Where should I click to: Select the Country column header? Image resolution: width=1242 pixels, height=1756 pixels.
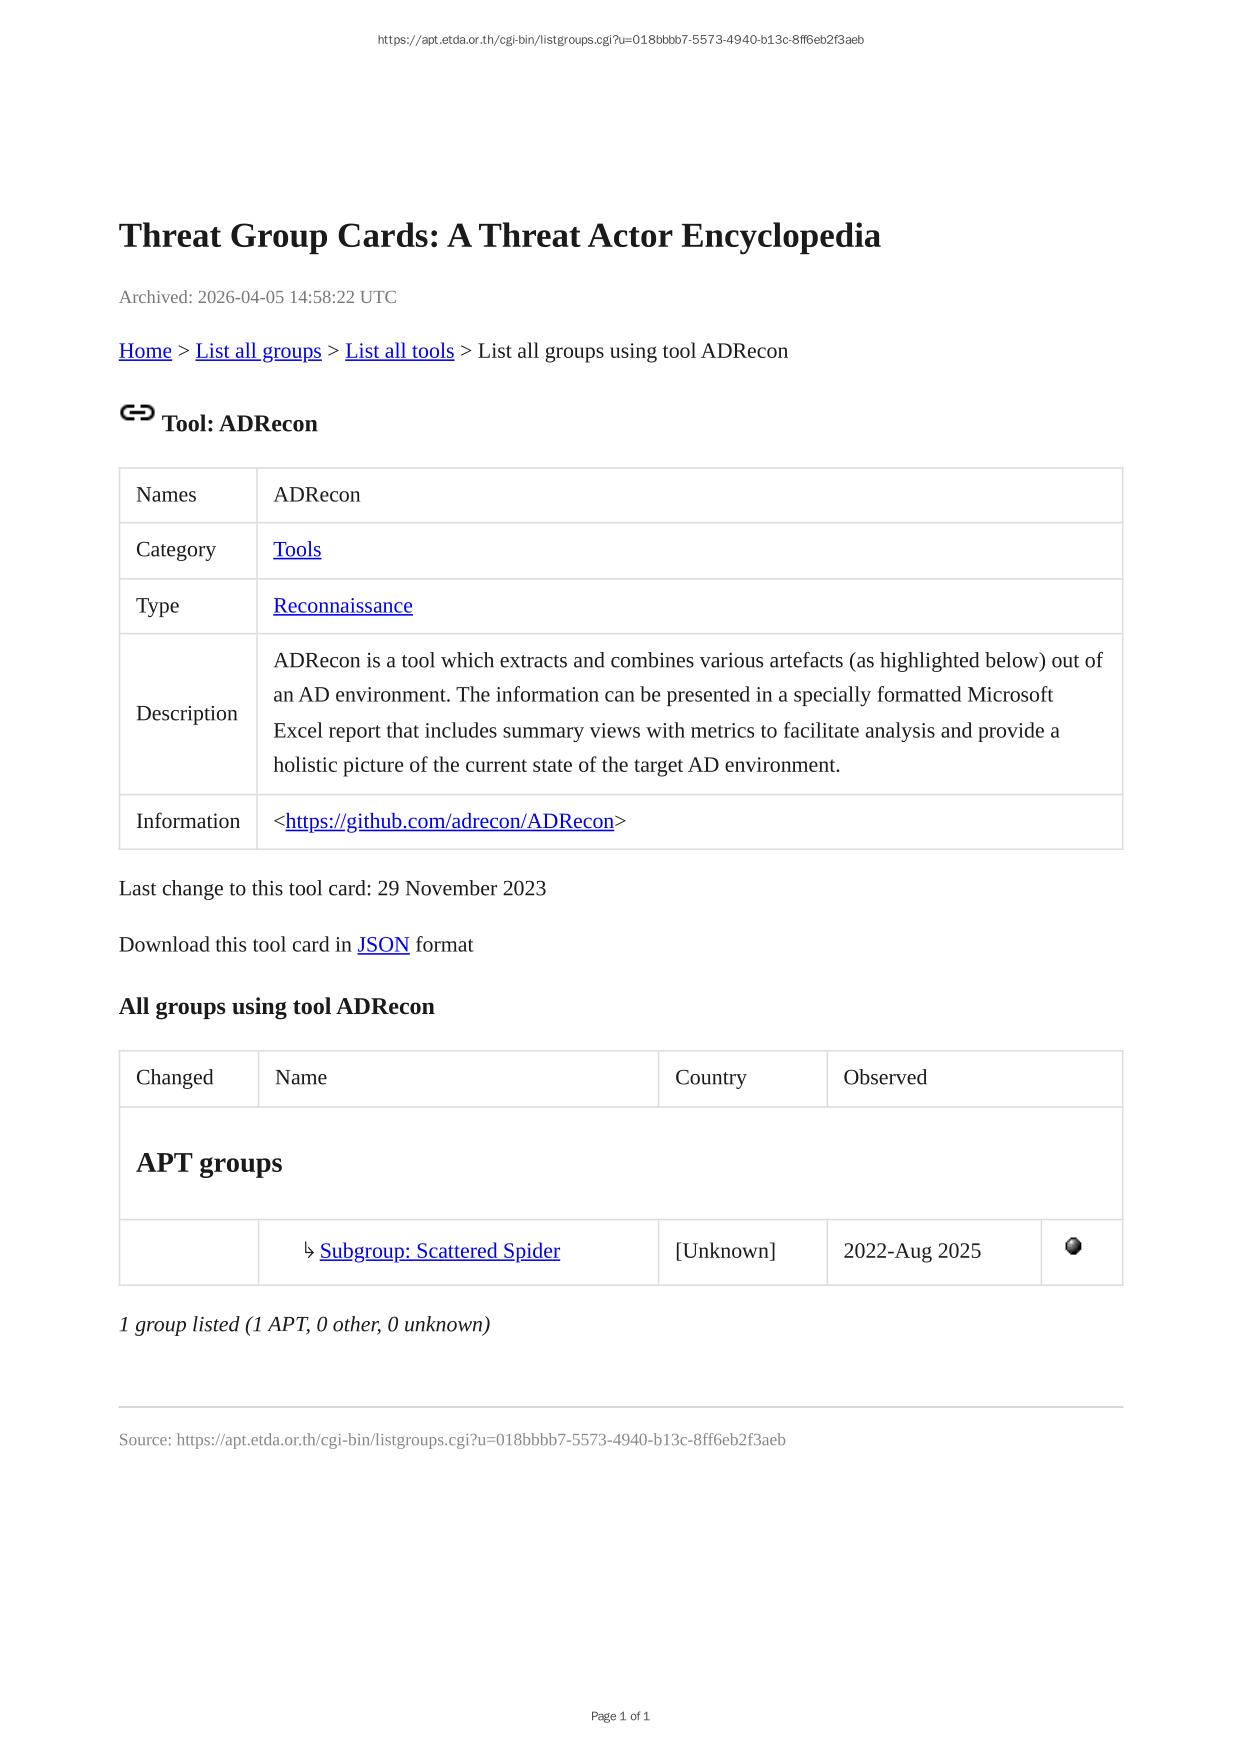pos(710,1077)
